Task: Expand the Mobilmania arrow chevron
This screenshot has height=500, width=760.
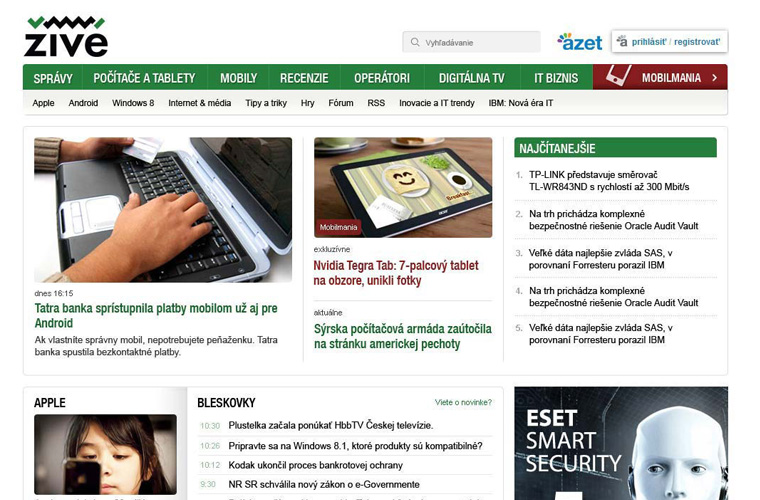Action: [x=714, y=78]
